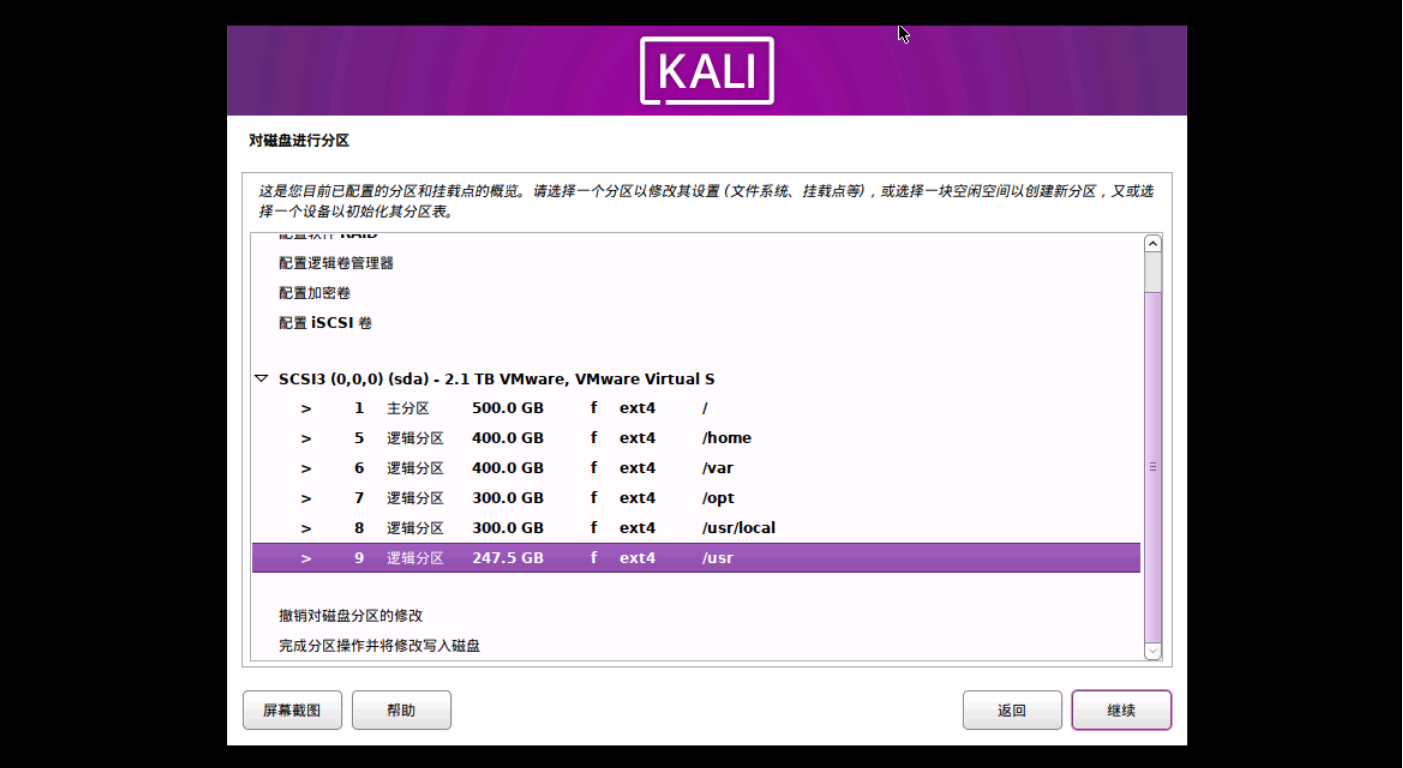
Task: Expand the /usr/local partition row
Action: pos(306,528)
